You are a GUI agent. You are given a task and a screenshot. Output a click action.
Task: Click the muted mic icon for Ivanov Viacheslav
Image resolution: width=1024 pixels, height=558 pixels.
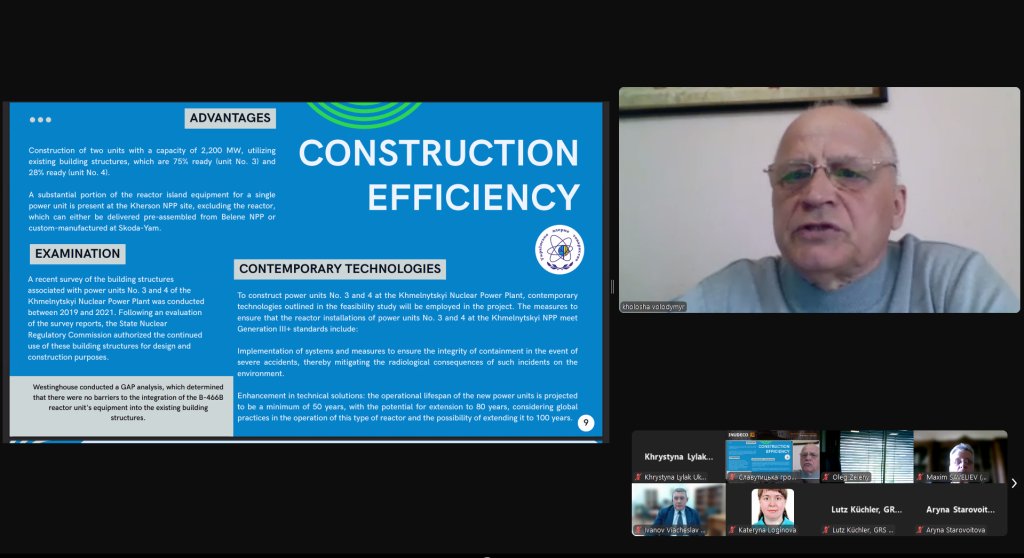coord(639,530)
